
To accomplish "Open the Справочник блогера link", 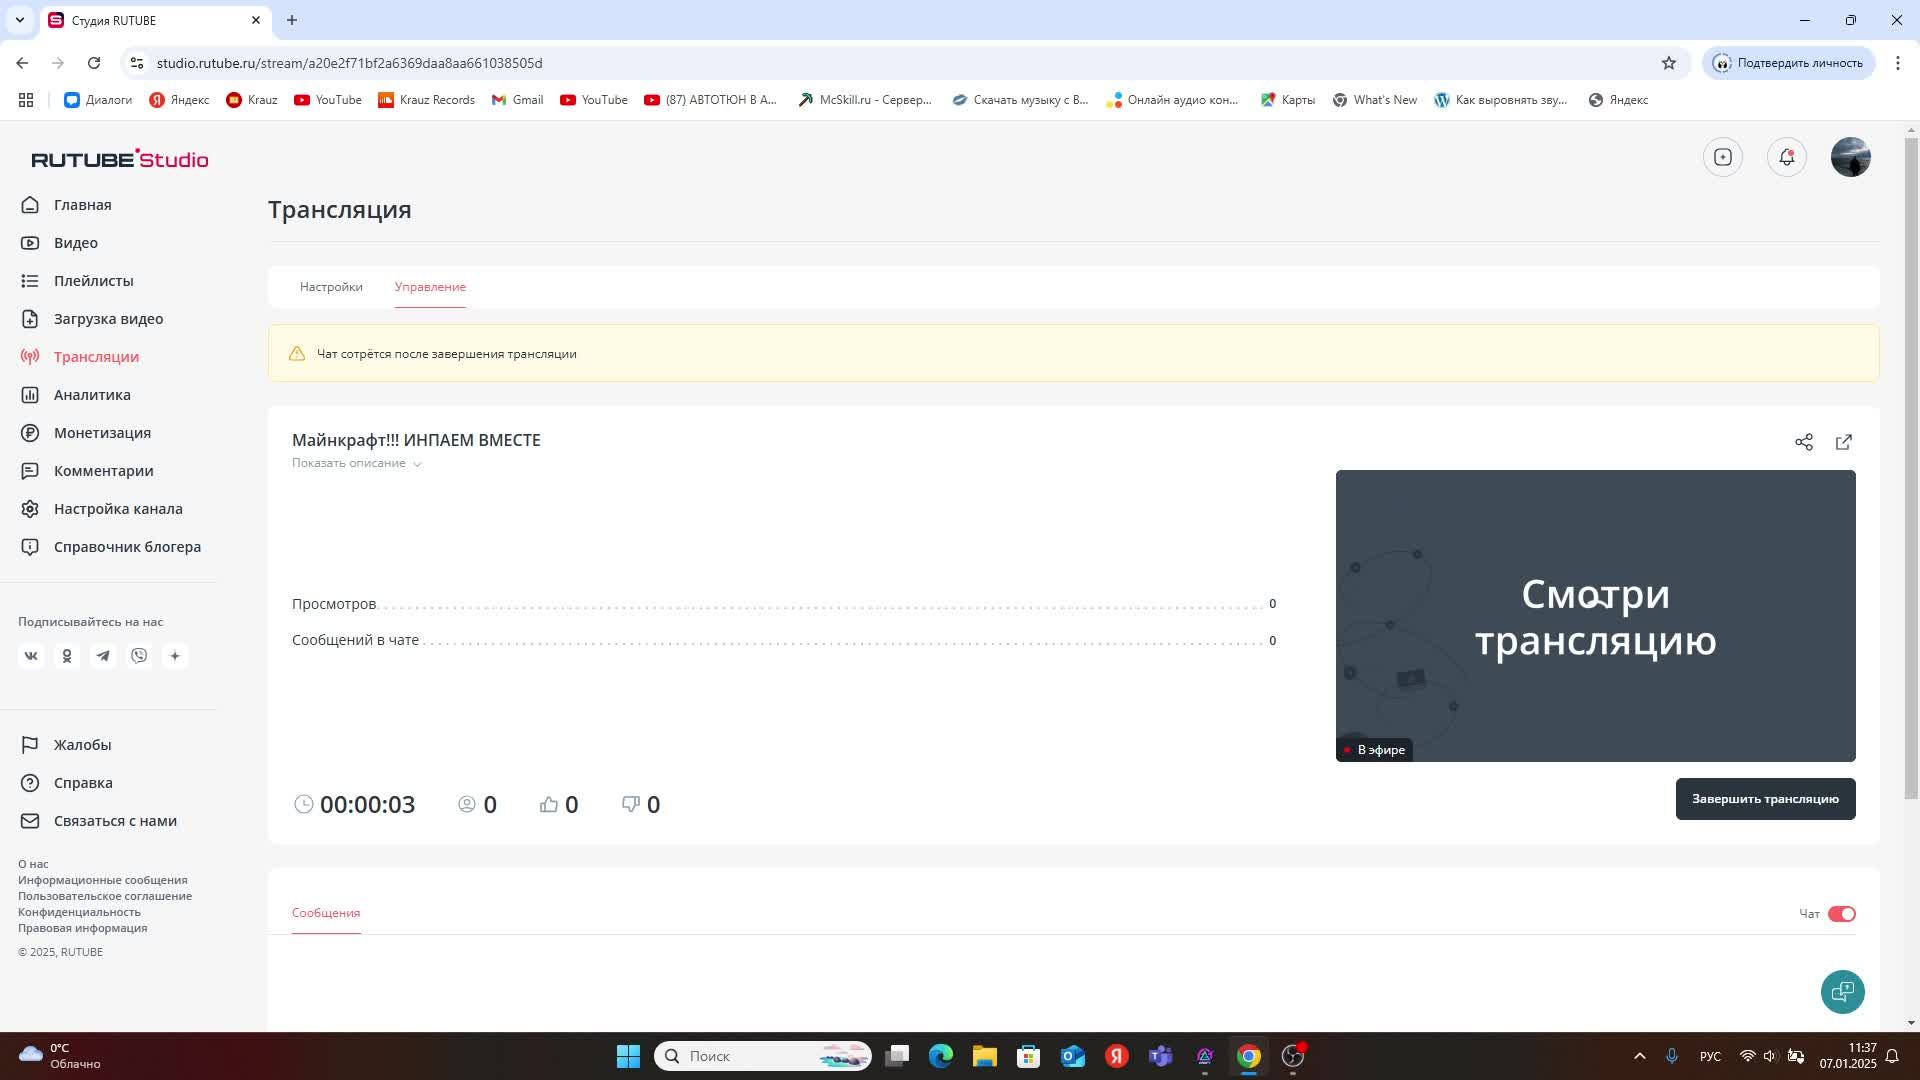I will tap(127, 546).
